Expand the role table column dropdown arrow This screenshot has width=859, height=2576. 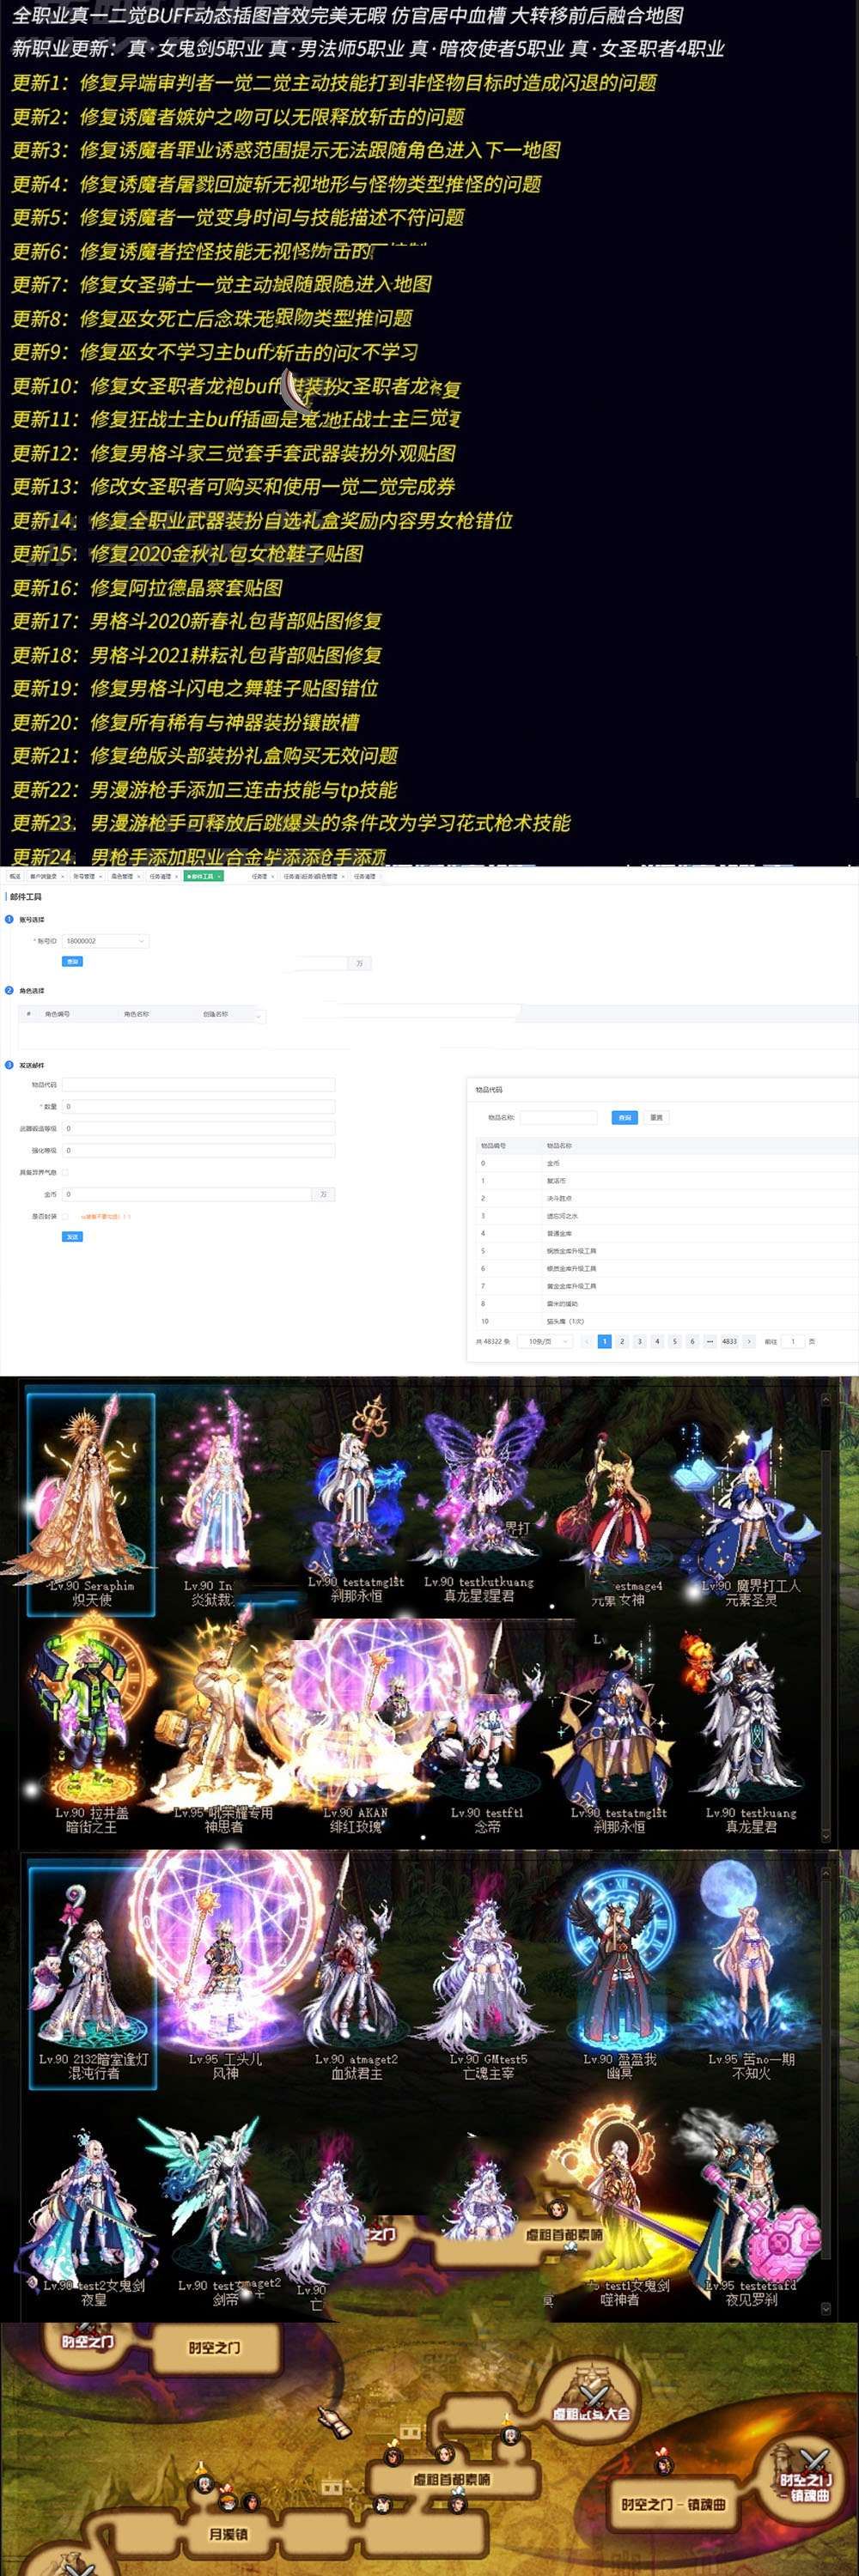[260, 1015]
